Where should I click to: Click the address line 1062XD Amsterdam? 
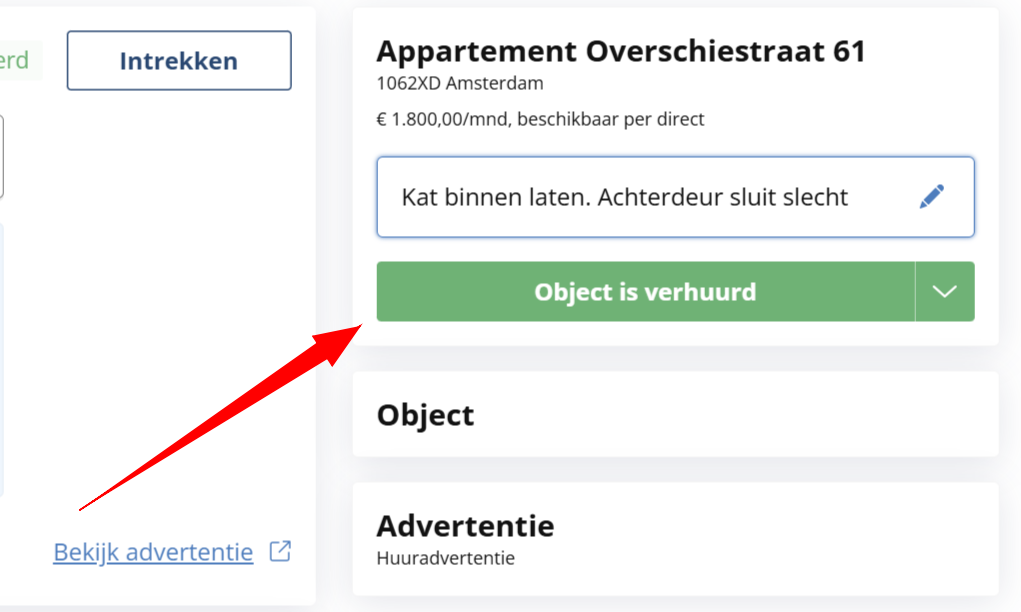tap(460, 83)
